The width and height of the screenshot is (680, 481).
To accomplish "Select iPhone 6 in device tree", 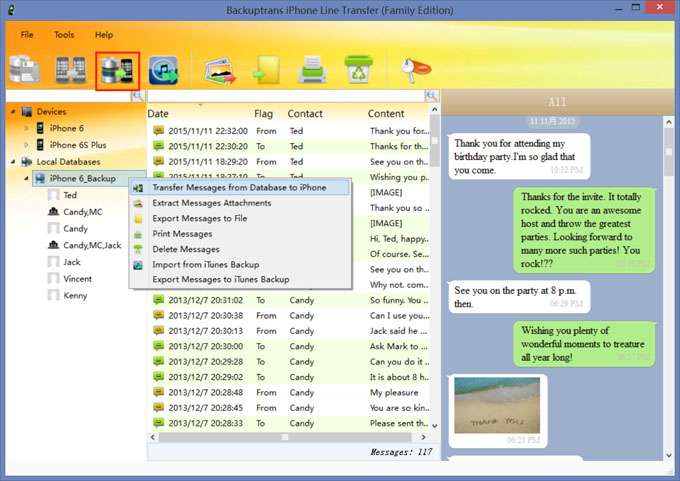I will (66, 128).
